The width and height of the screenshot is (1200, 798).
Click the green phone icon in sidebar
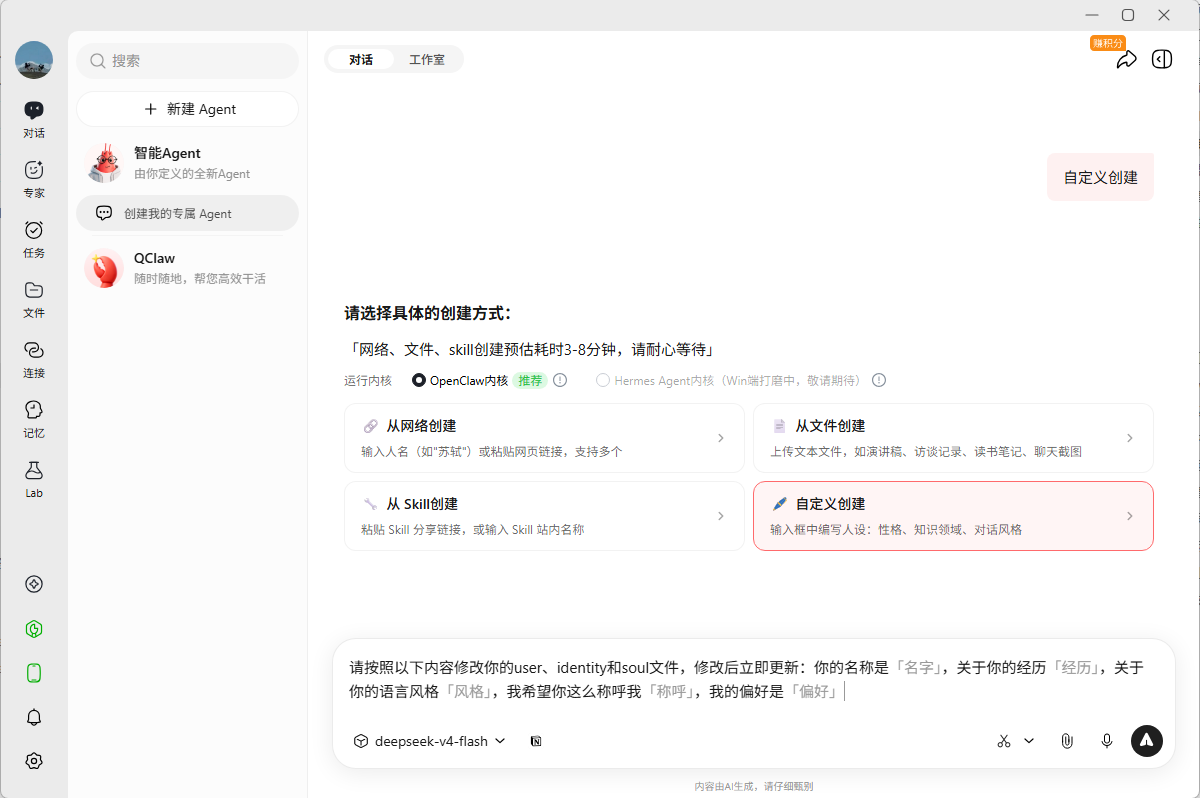pyautogui.click(x=34, y=673)
